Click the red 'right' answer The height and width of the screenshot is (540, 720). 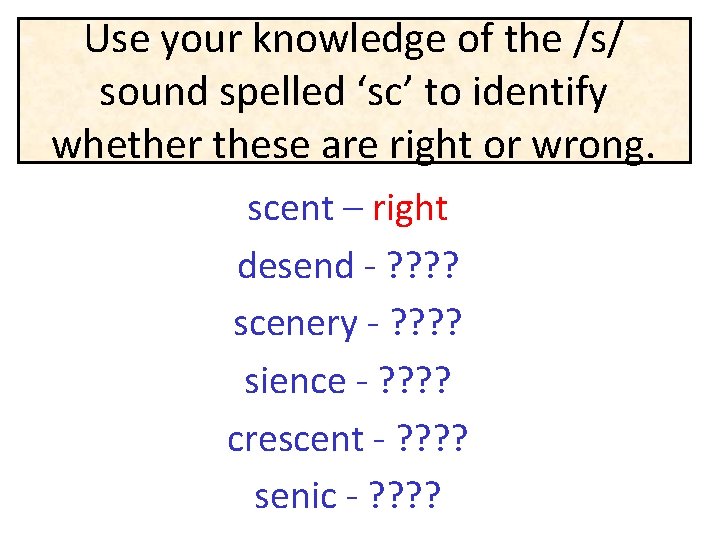point(410,210)
